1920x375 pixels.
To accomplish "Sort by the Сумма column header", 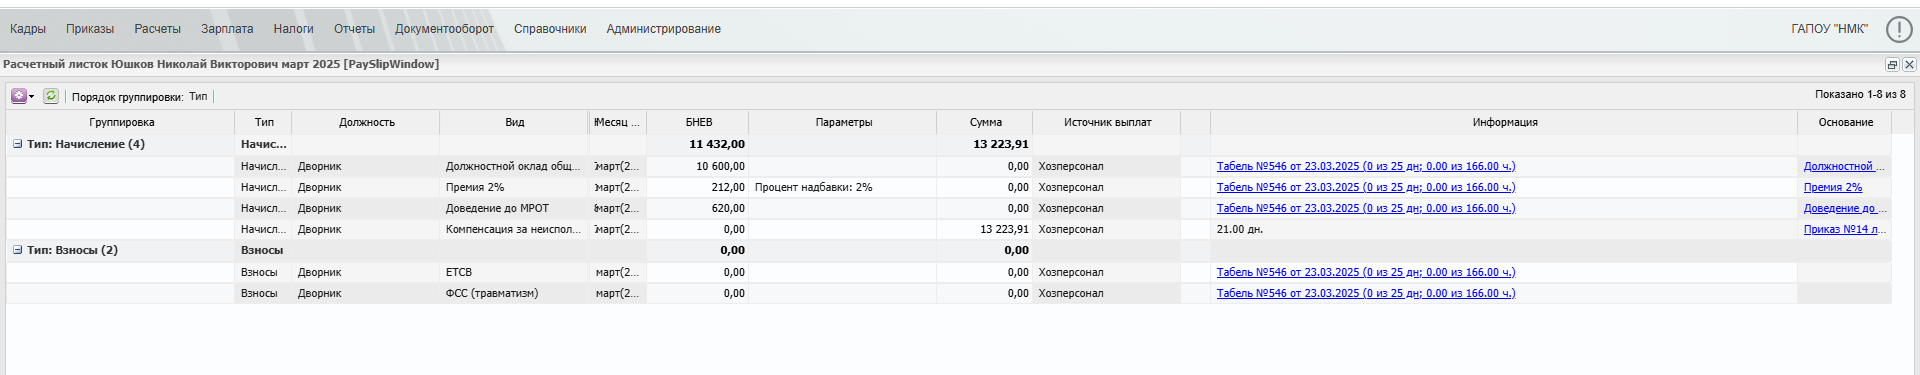I will [x=985, y=122].
